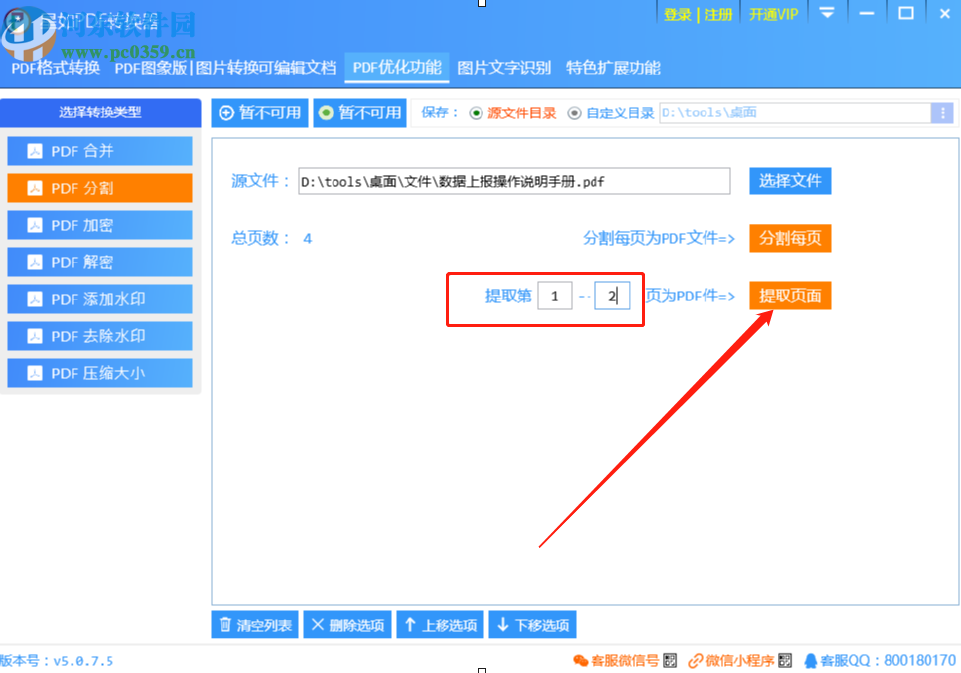Click the PDF 去除水印 file icon
This screenshot has height=673, width=961.
click(35, 336)
